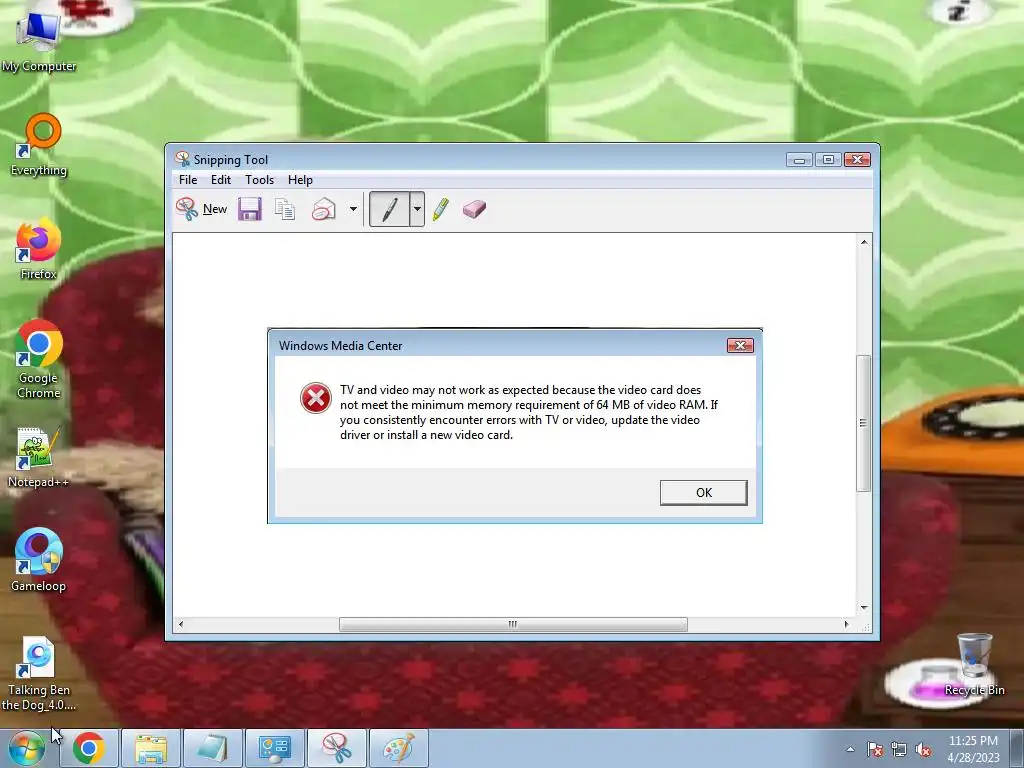Open the Tools menu

(x=259, y=180)
